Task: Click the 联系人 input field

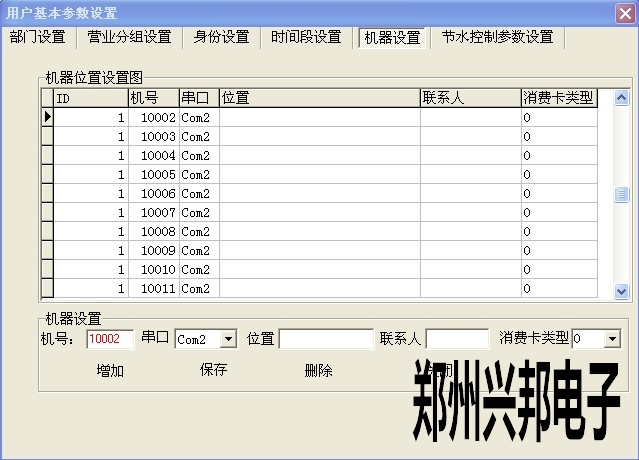Action: (x=457, y=339)
